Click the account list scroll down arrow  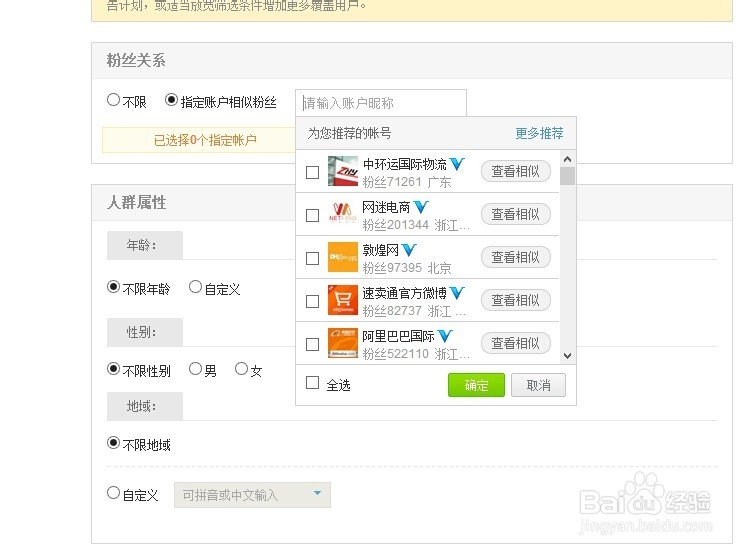tap(567, 356)
